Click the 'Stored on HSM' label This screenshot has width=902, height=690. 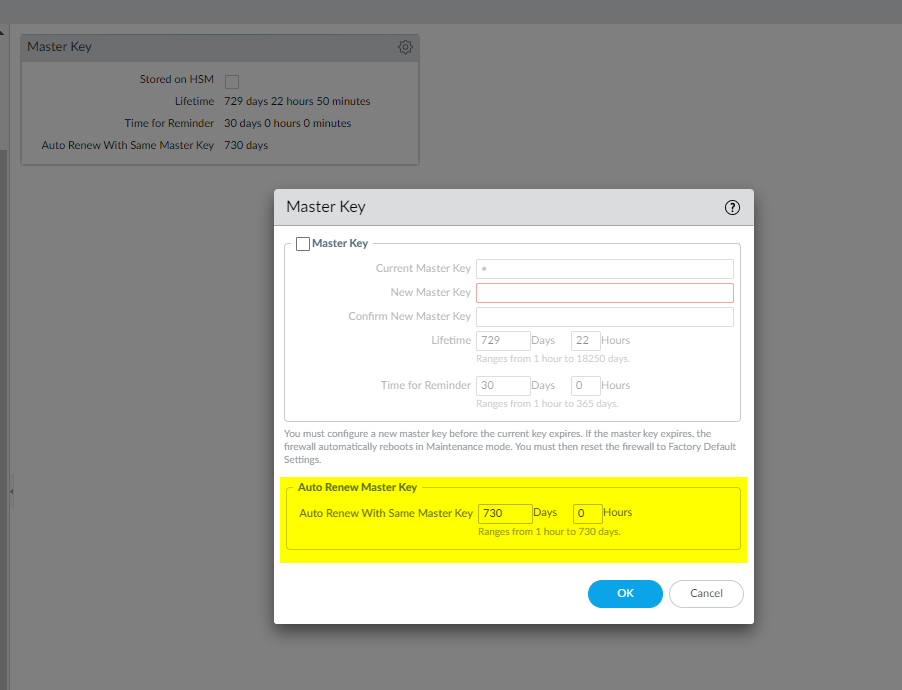[177, 79]
